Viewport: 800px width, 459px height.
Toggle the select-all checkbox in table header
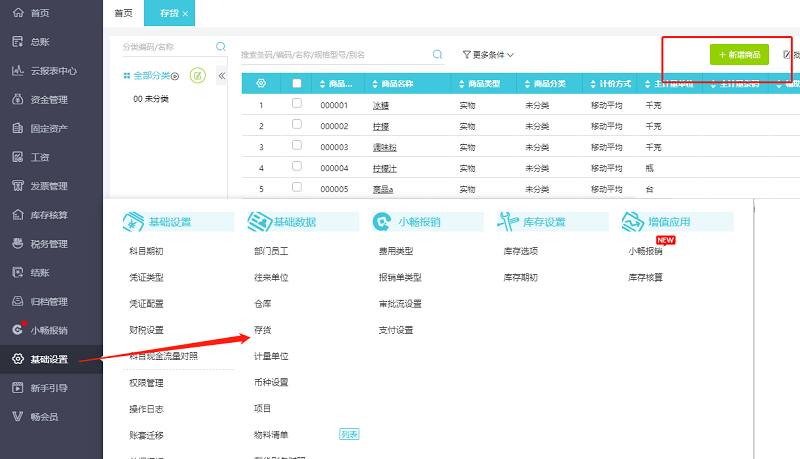click(x=296, y=83)
